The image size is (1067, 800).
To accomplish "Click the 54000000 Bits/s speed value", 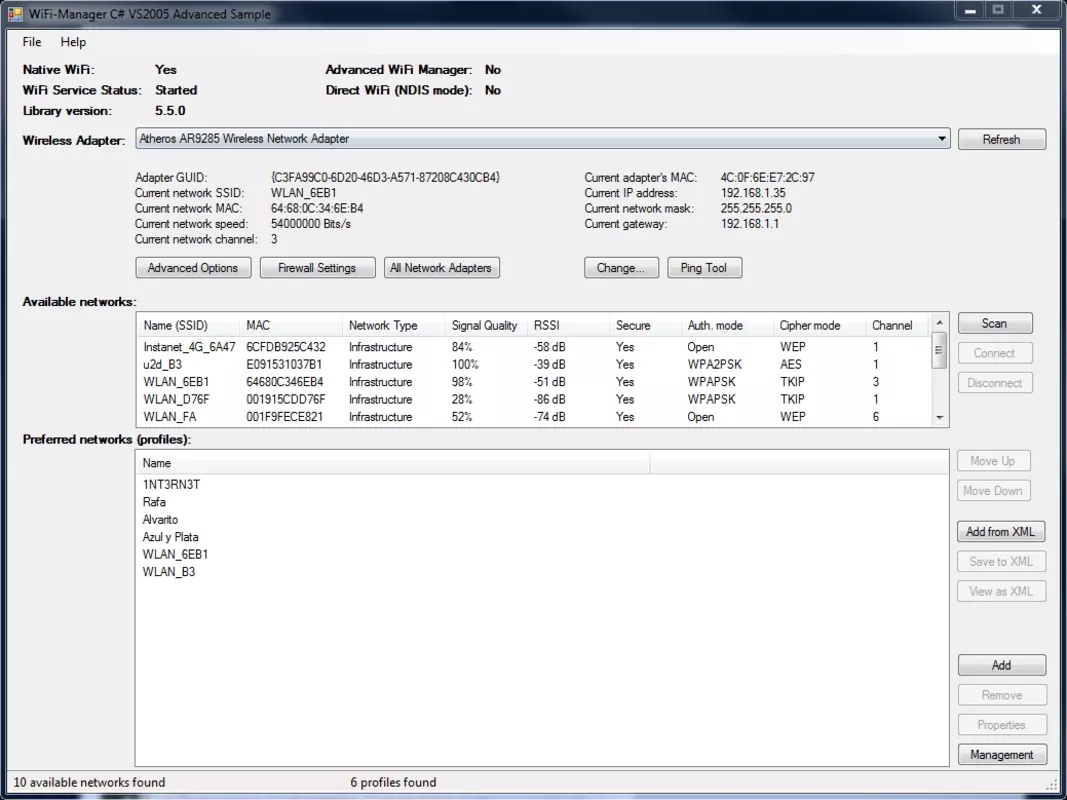I will 311,224.
